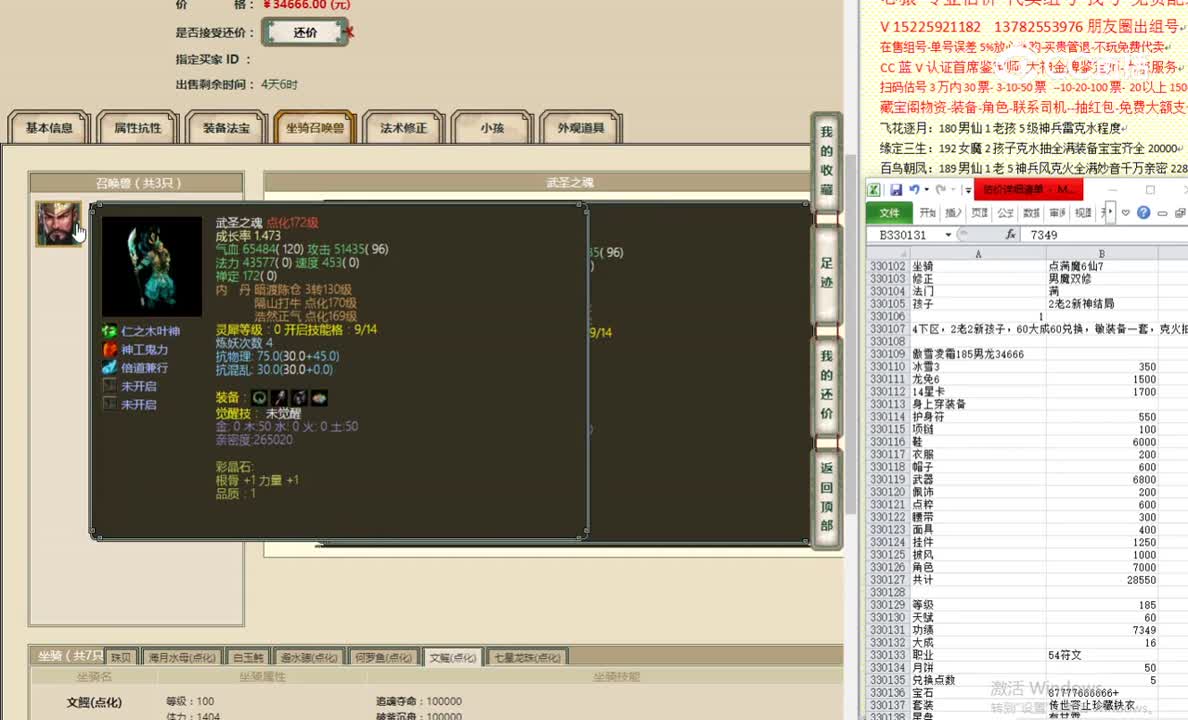Screen dimensions: 1188x720
Task: Click the Insert Function fx icon
Action: click(x=1011, y=233)
